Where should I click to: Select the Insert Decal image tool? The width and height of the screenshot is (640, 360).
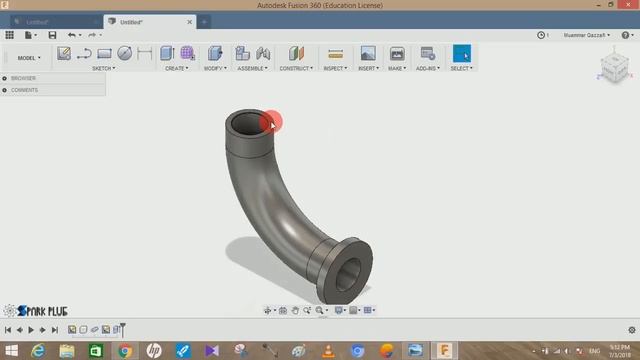(368, 53)
